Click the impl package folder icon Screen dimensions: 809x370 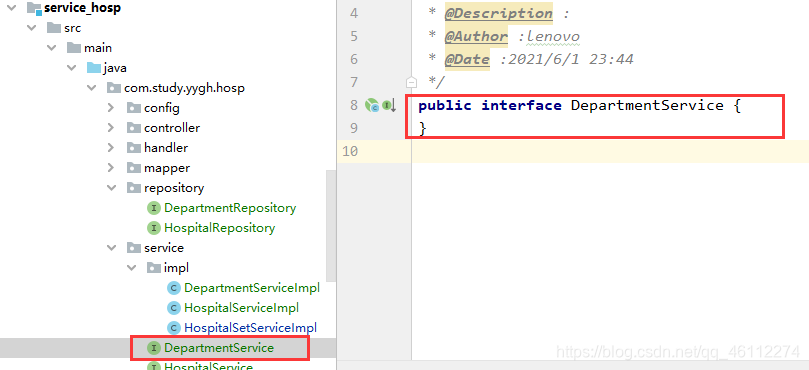pos(154,268)
